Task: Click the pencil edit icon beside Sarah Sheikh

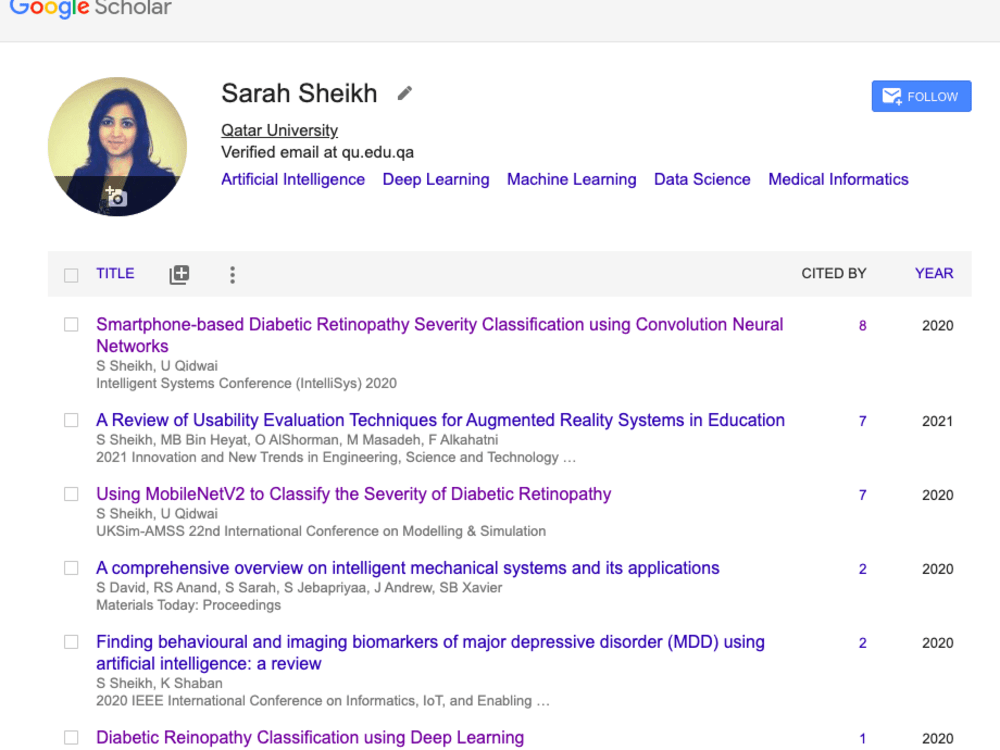Action: 404,94
